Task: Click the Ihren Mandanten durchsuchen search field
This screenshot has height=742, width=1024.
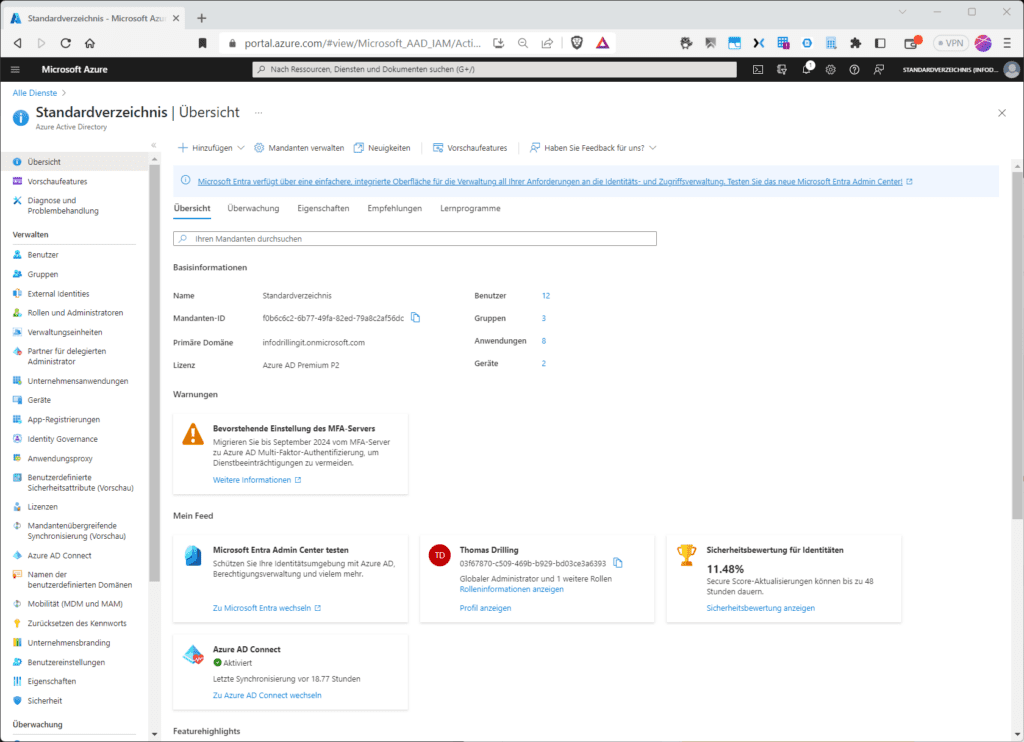Action: pyautogui.click(x=415, y=239)
